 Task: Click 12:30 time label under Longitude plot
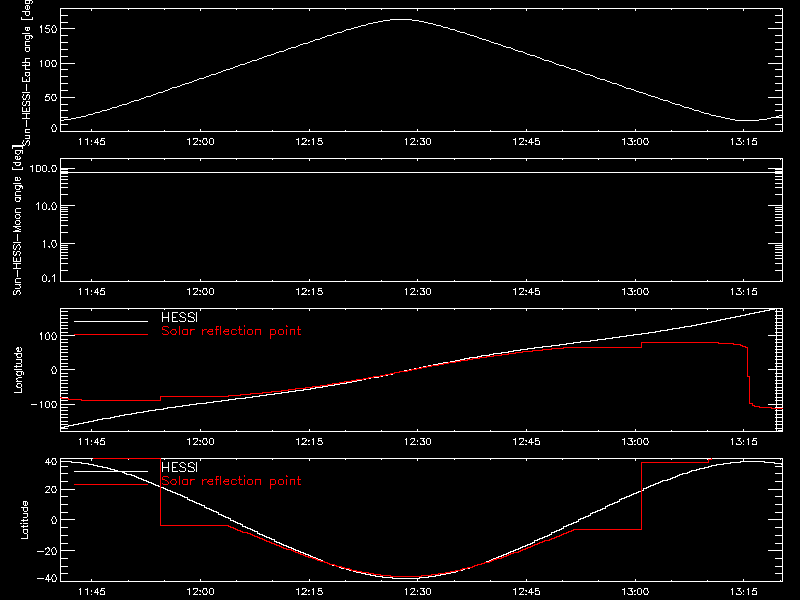coord(418,442)
